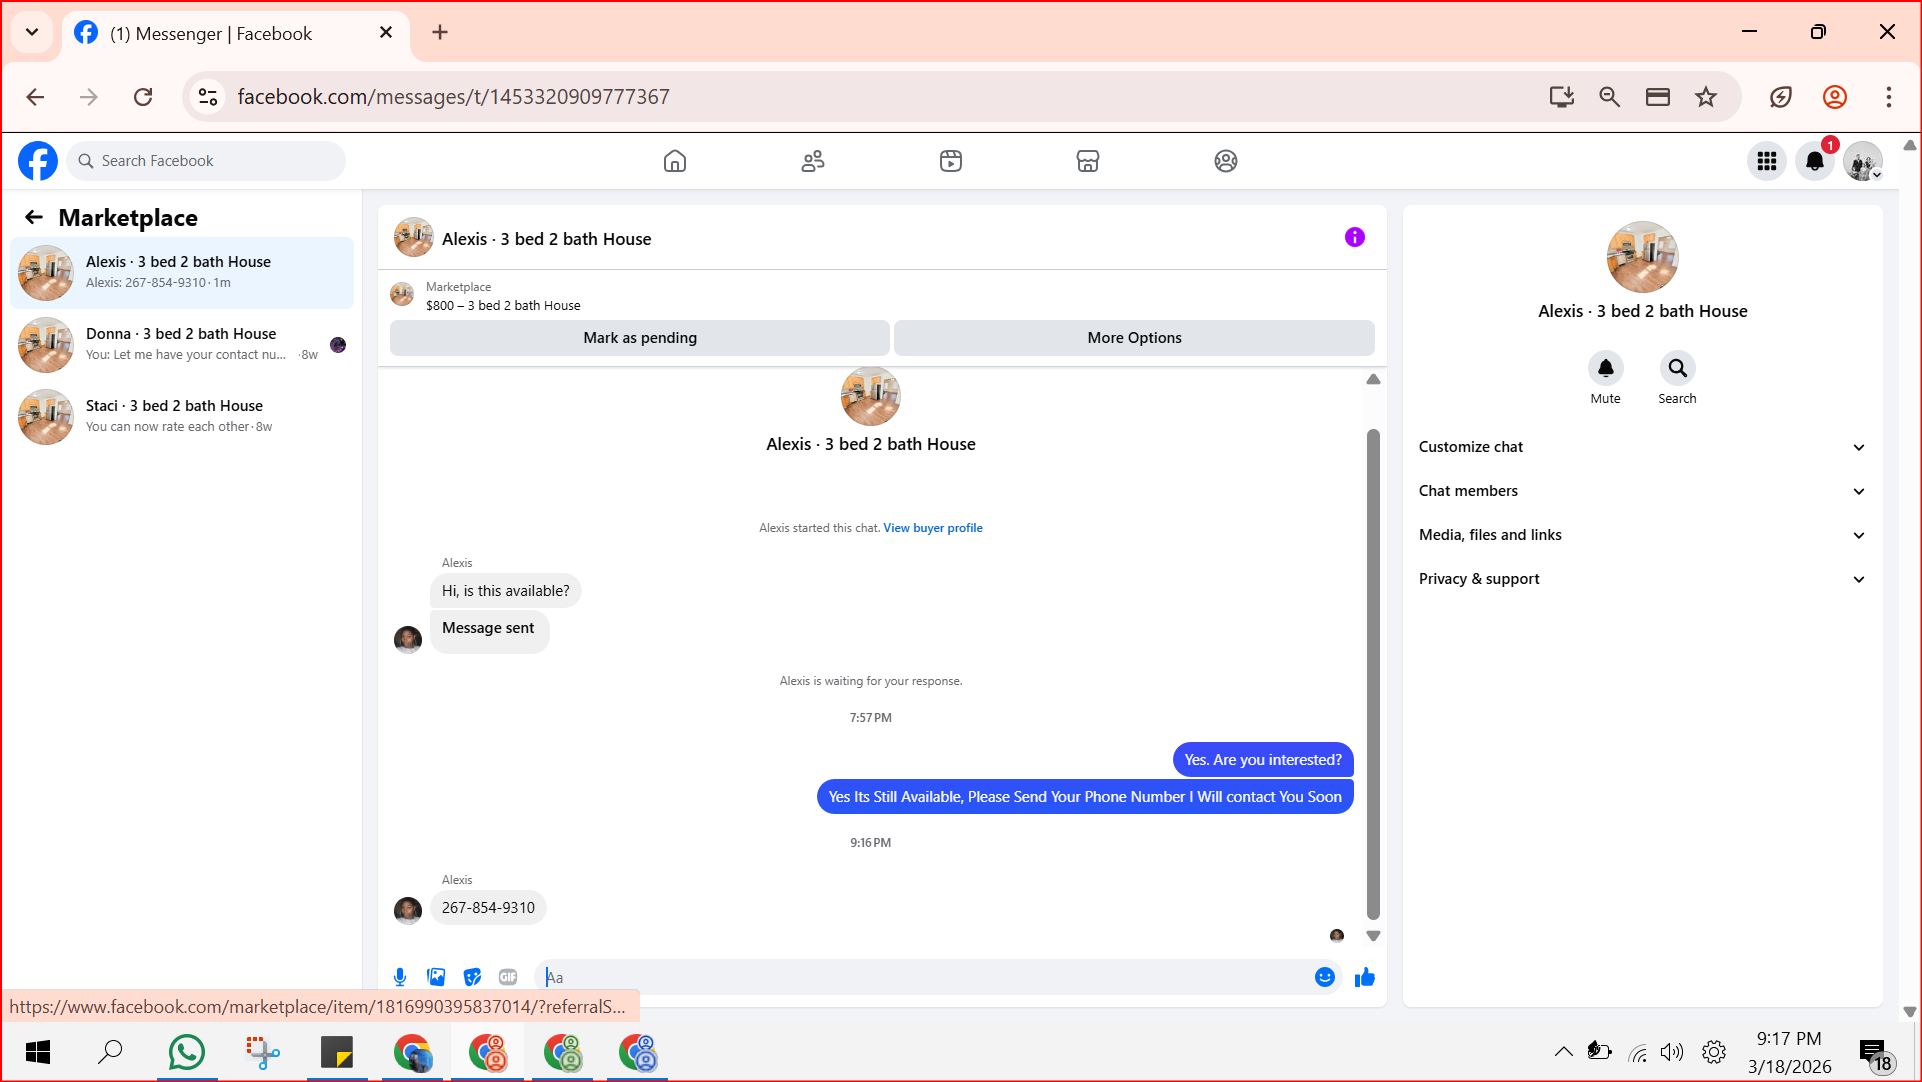
Task: Click the voice clip microphone icon
Action: 400,977
